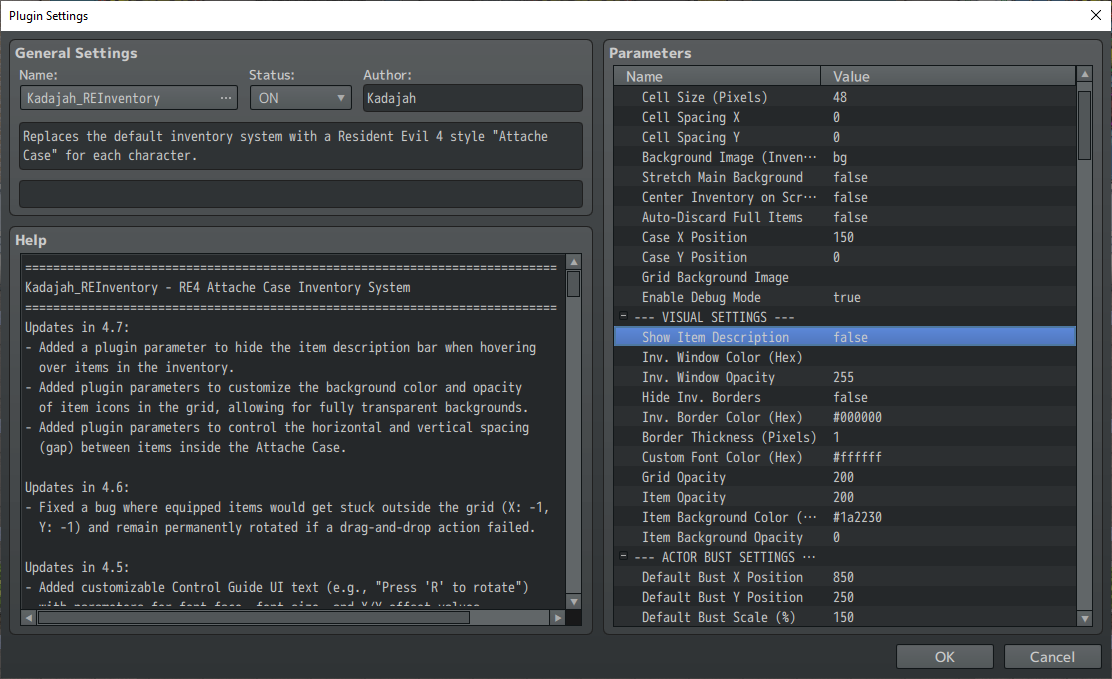
Task: Click the Name column header
Action: pyautogui.click(x=717, y=76)
